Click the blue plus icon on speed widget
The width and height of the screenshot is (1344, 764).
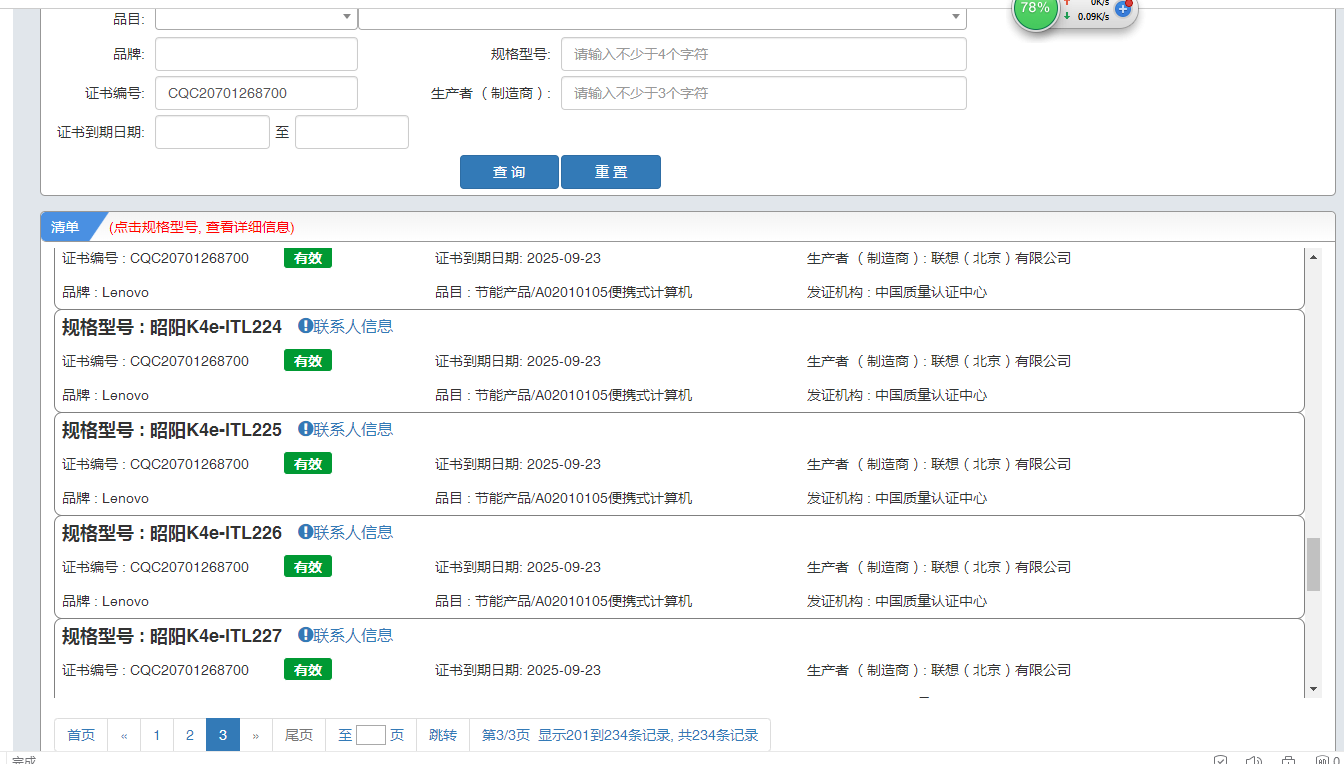coord(1122,9)
